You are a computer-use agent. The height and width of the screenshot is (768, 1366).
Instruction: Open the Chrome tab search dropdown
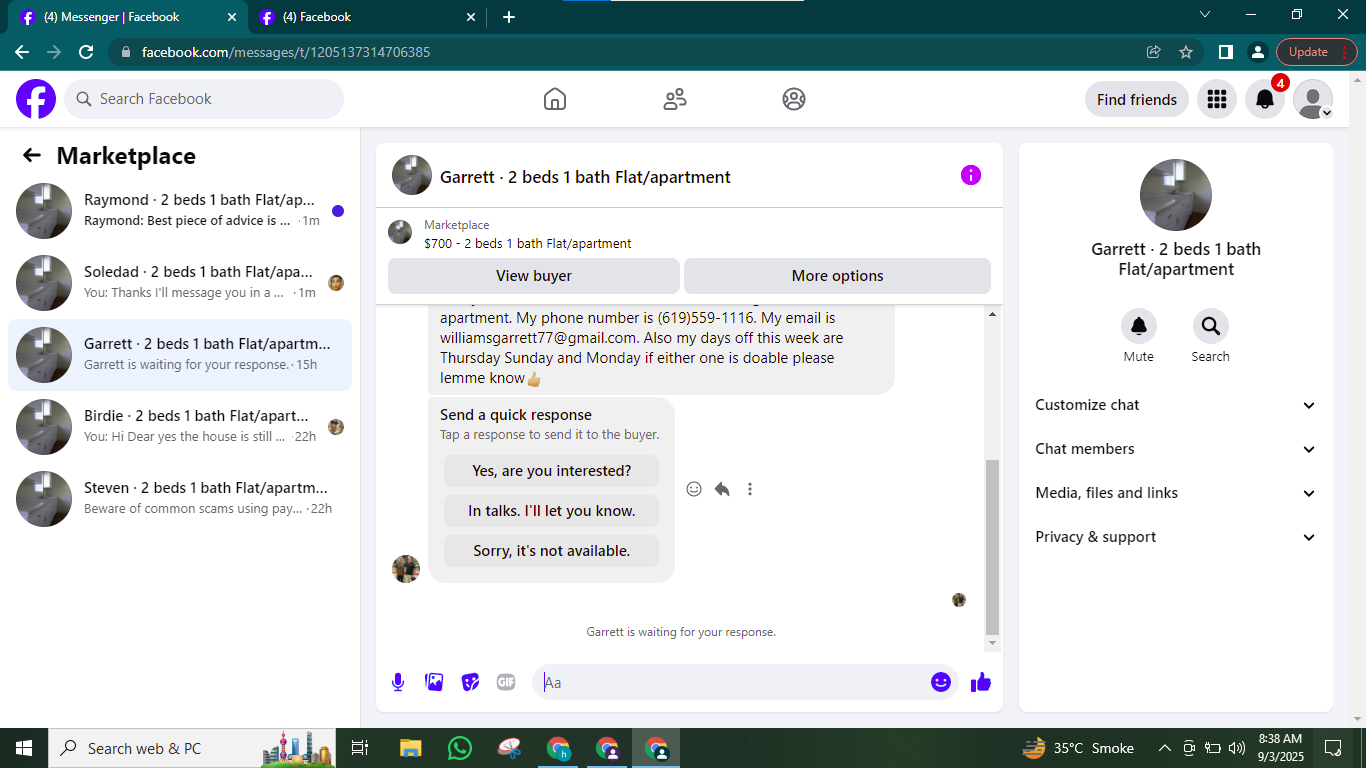tap(1205, 15)
